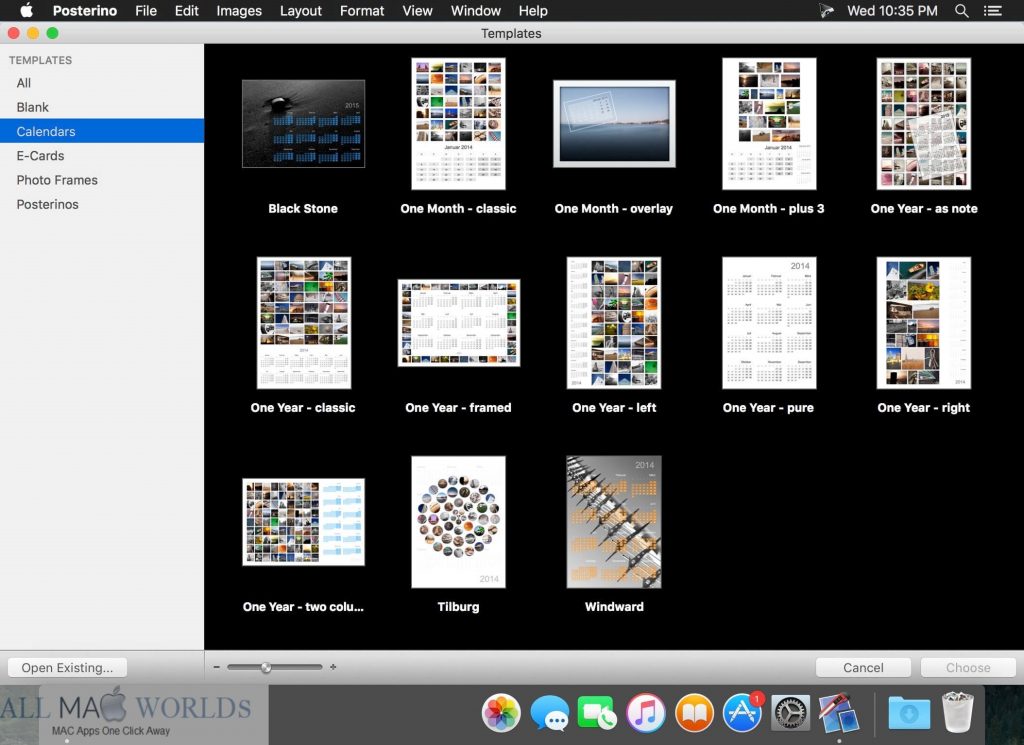Click the bird status icon in menu bar
The image size is (1024, 745).
pos(826,10)
